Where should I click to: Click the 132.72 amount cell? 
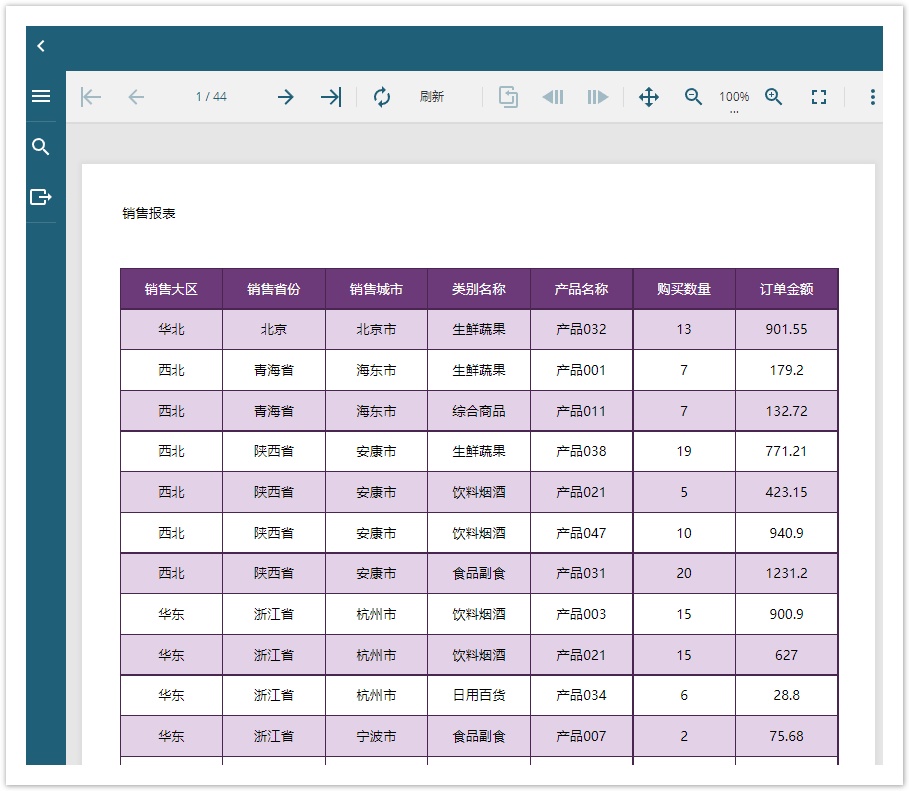pyautogui.click(x=787, y=411)
